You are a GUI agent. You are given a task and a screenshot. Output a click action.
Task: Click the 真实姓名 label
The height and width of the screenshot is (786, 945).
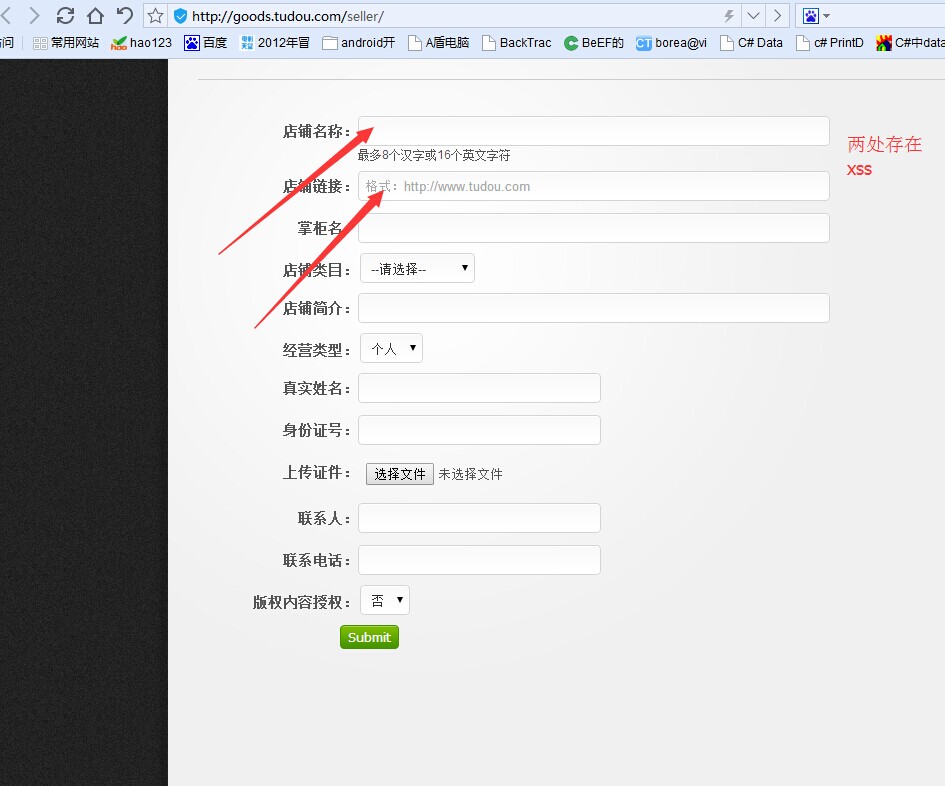tap(316, 388)
